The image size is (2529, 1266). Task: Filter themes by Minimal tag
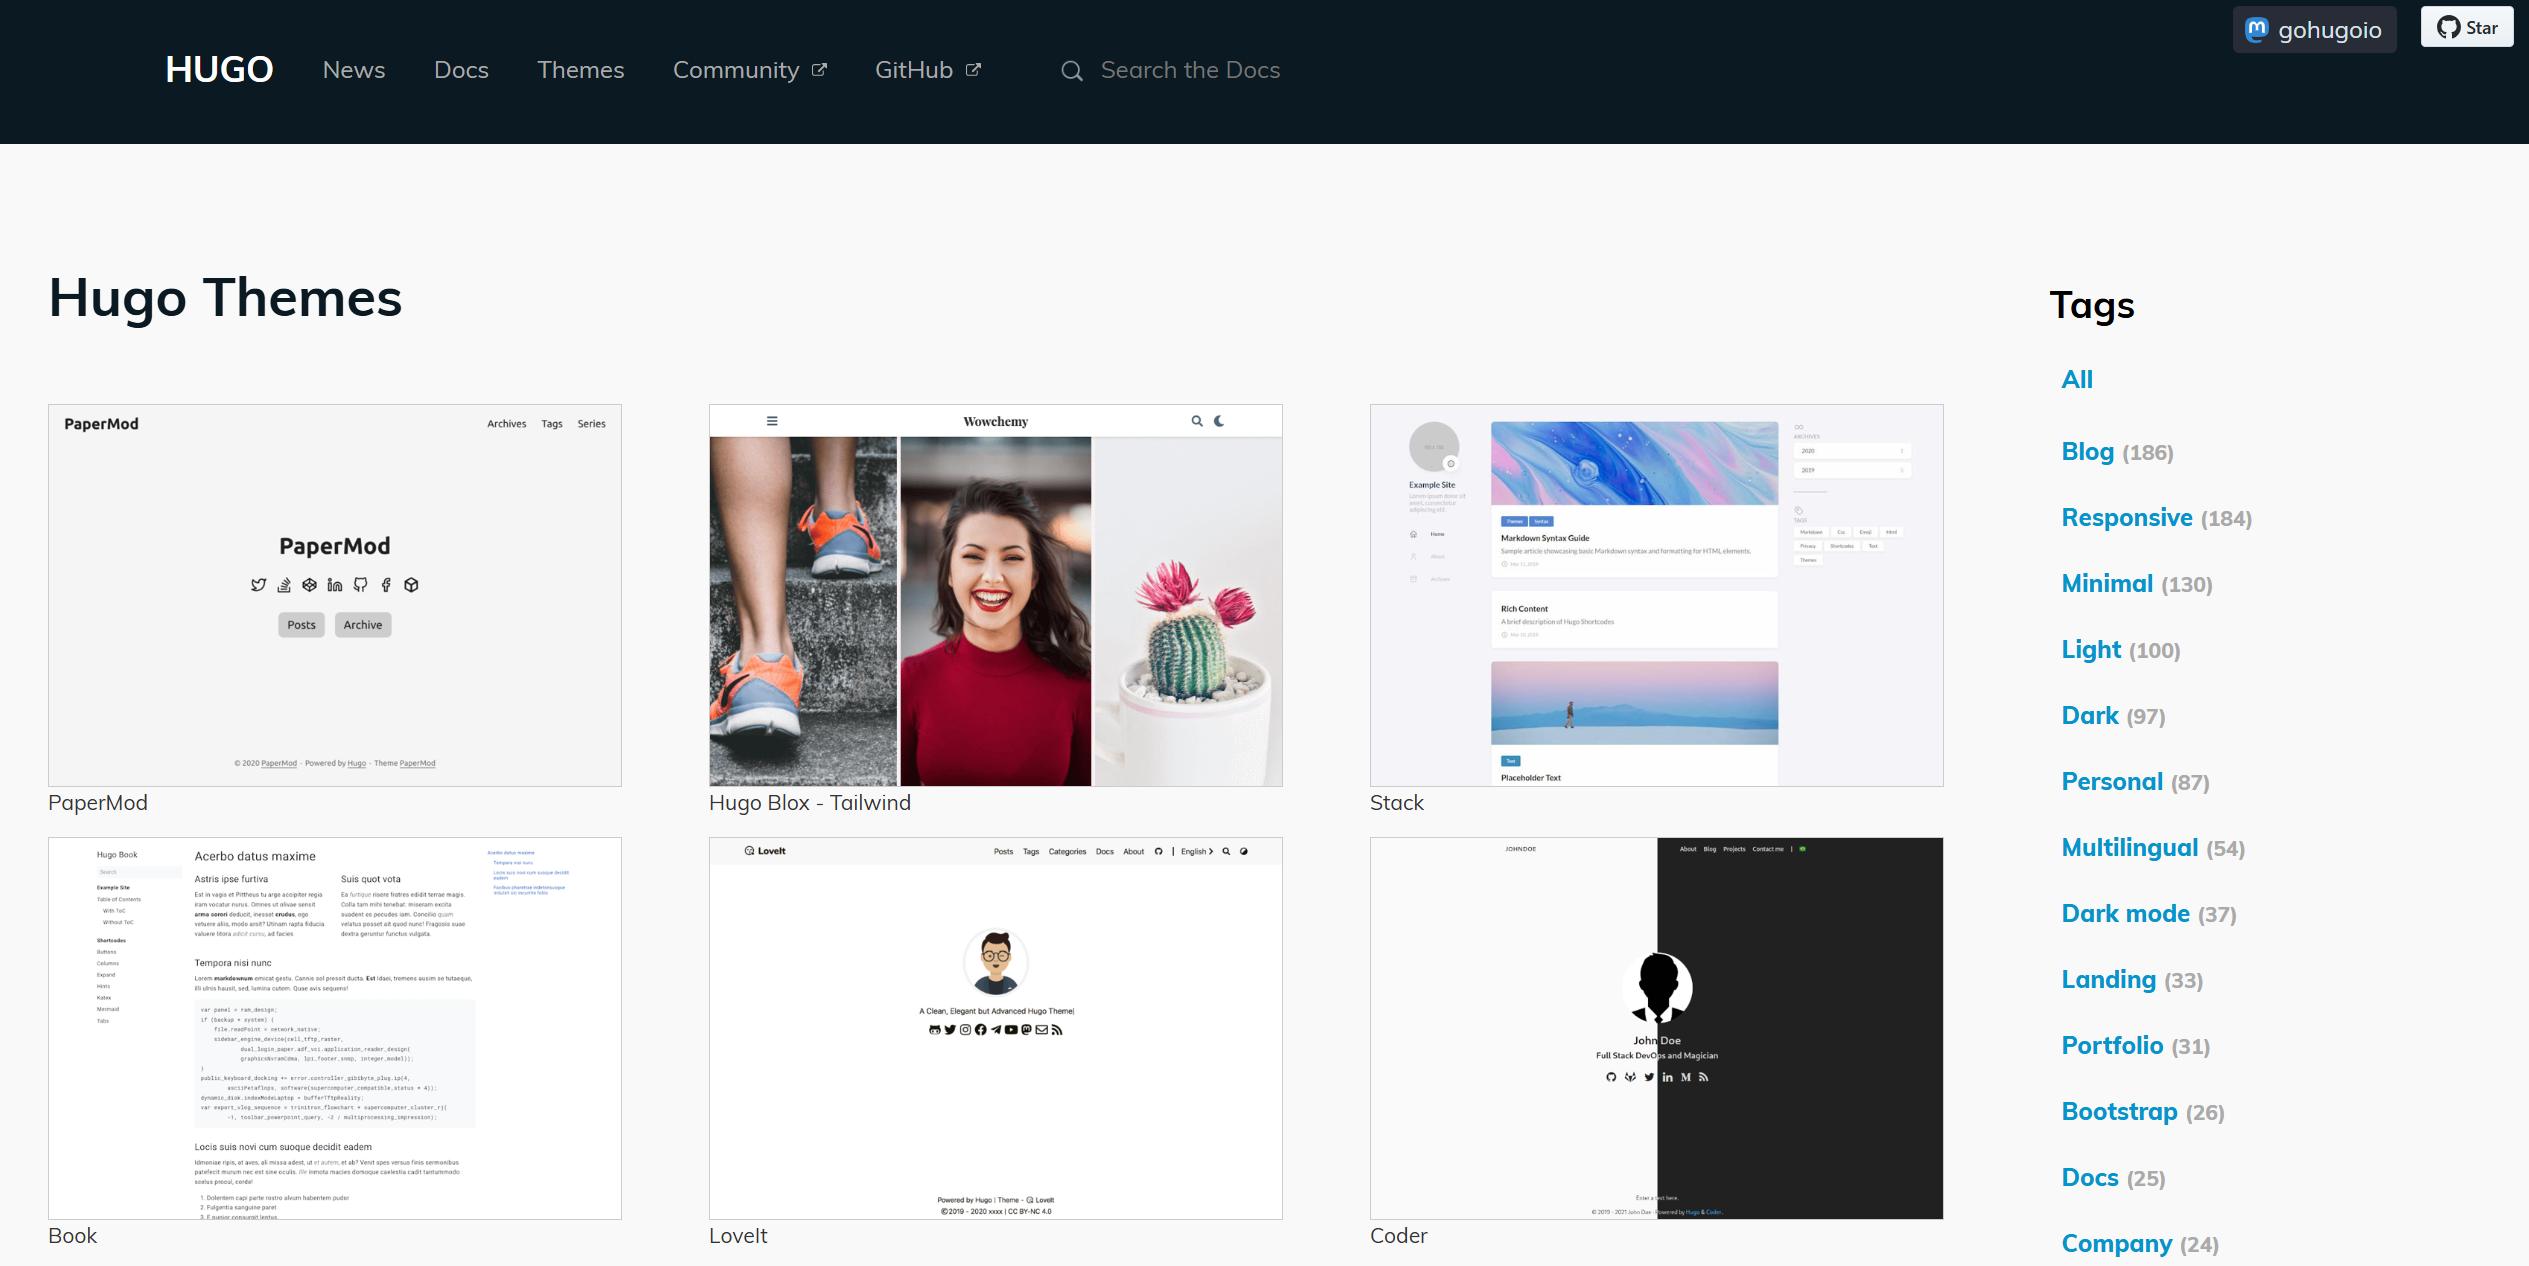[2137, 584]
